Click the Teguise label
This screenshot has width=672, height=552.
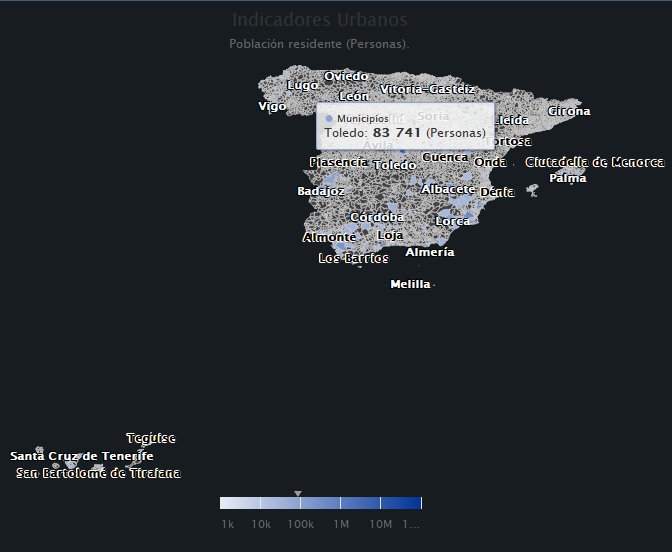151,438
